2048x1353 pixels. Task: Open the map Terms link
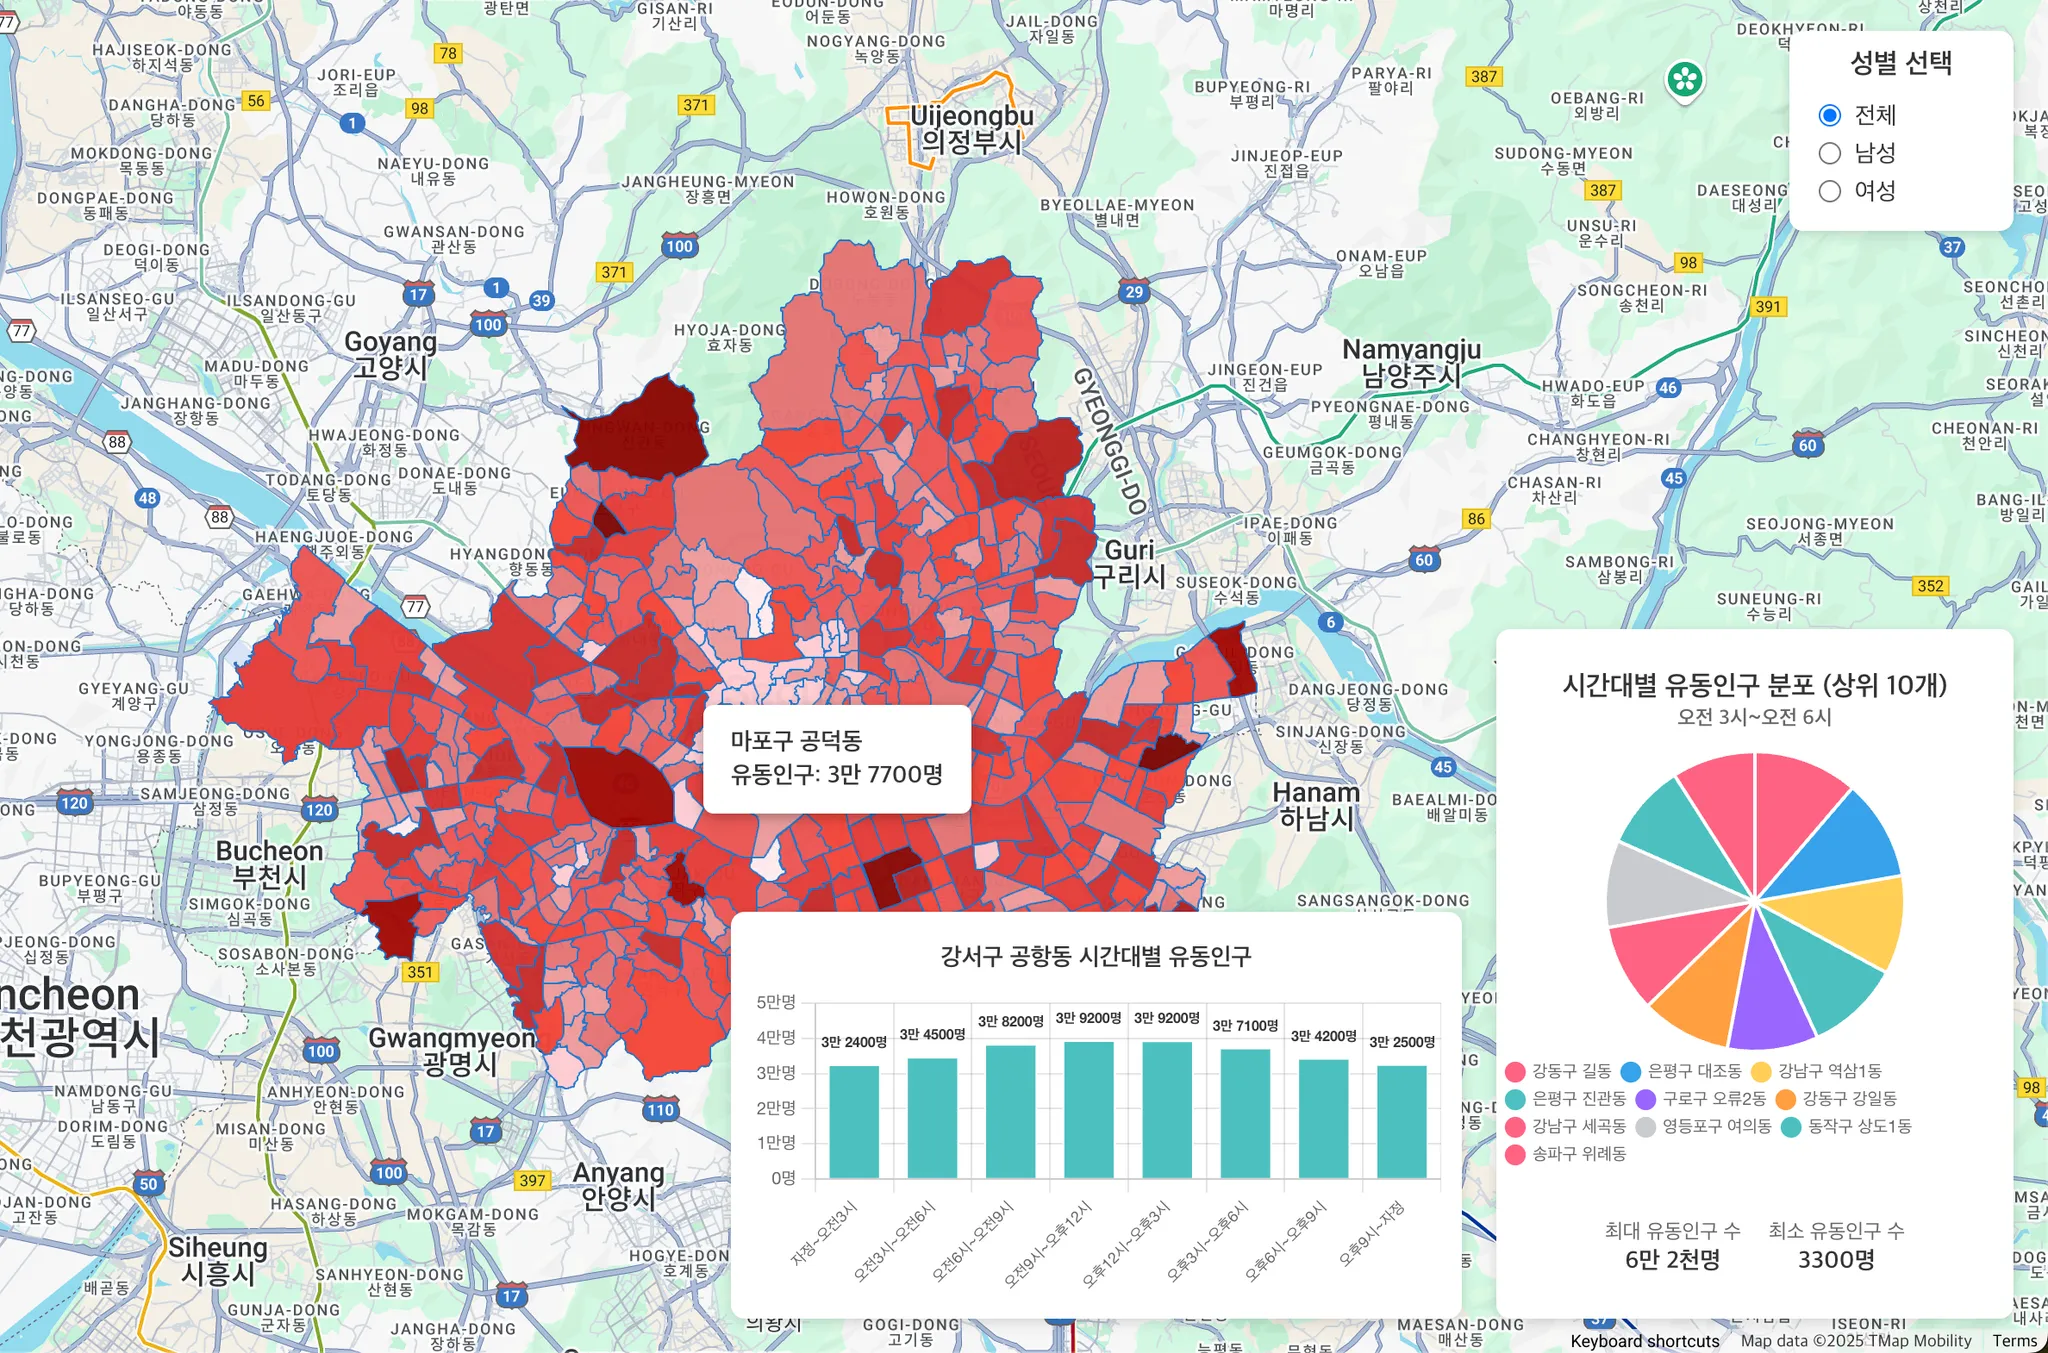[2014, 1341]
